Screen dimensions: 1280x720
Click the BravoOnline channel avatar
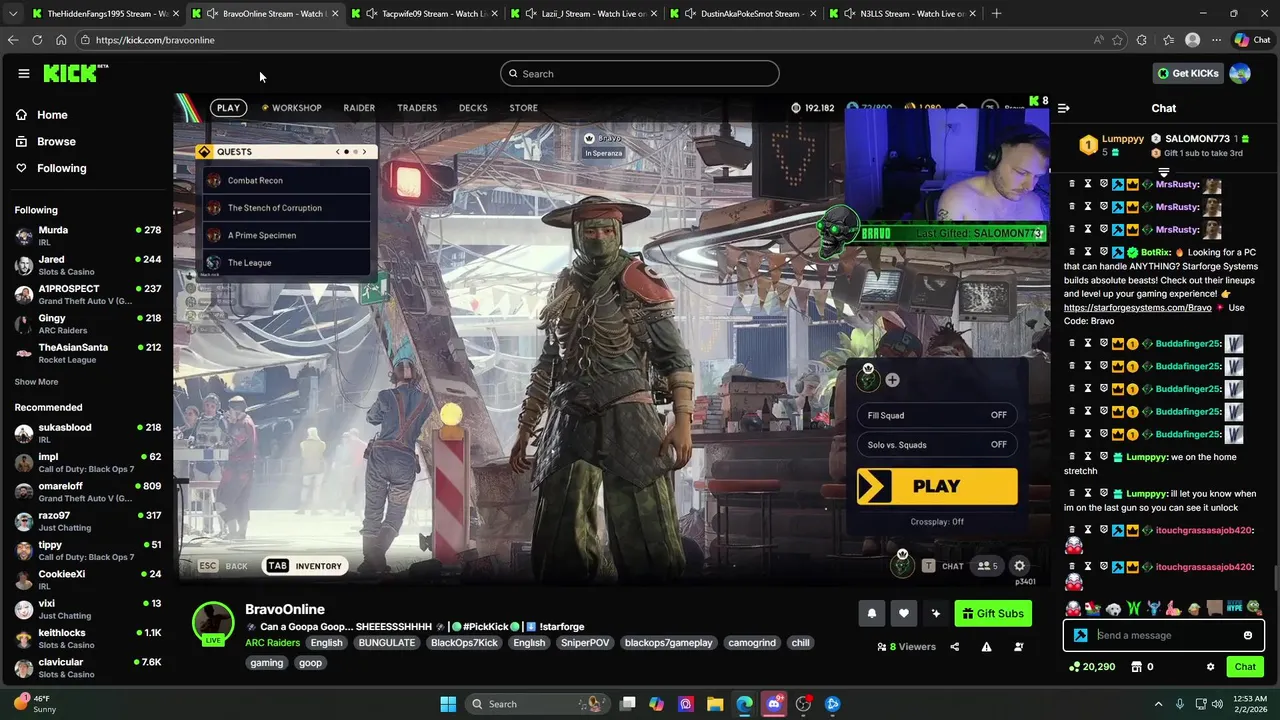point(213,622)
